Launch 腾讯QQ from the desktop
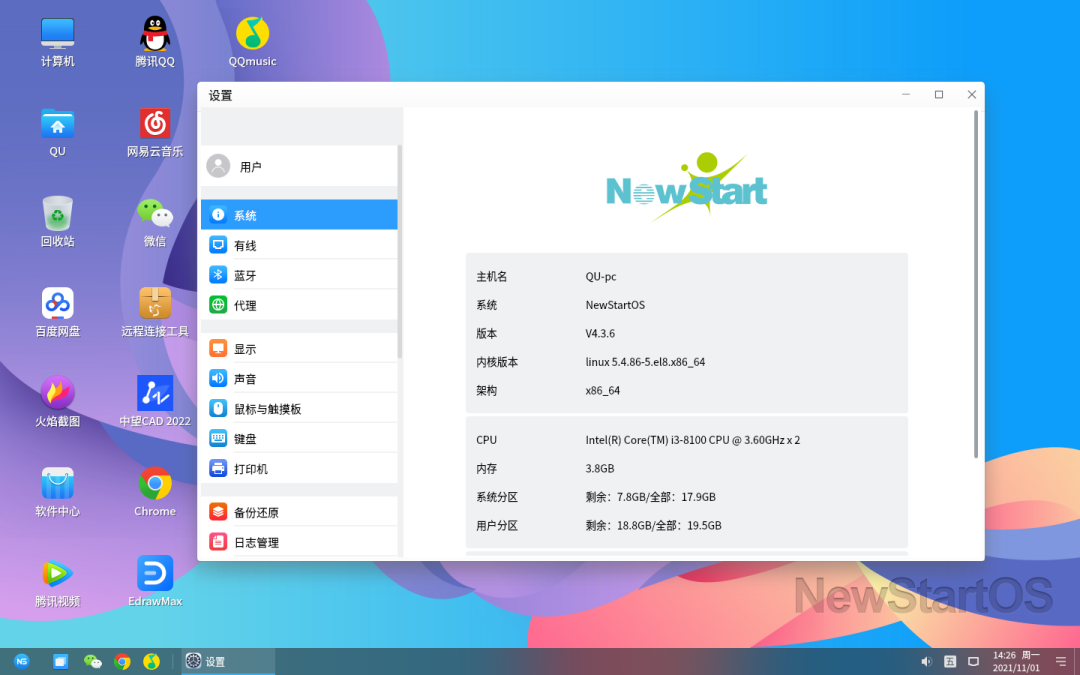Viewport: 1080px width, 675px height. point(155,41)
